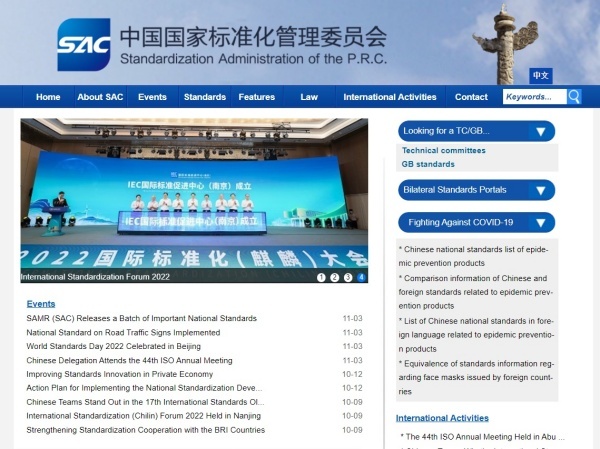Click the Keywords search input field
The width and height of the screenshot is (600, 449).
(533, 97)
